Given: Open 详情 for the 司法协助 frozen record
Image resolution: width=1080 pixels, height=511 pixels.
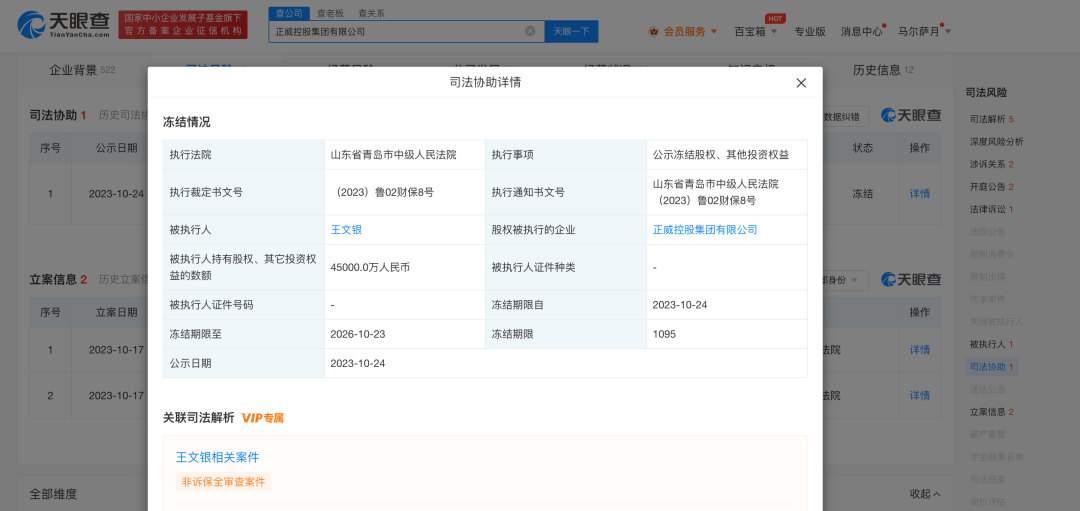Looking at the screenshot, I should click(x=920, y=194).
